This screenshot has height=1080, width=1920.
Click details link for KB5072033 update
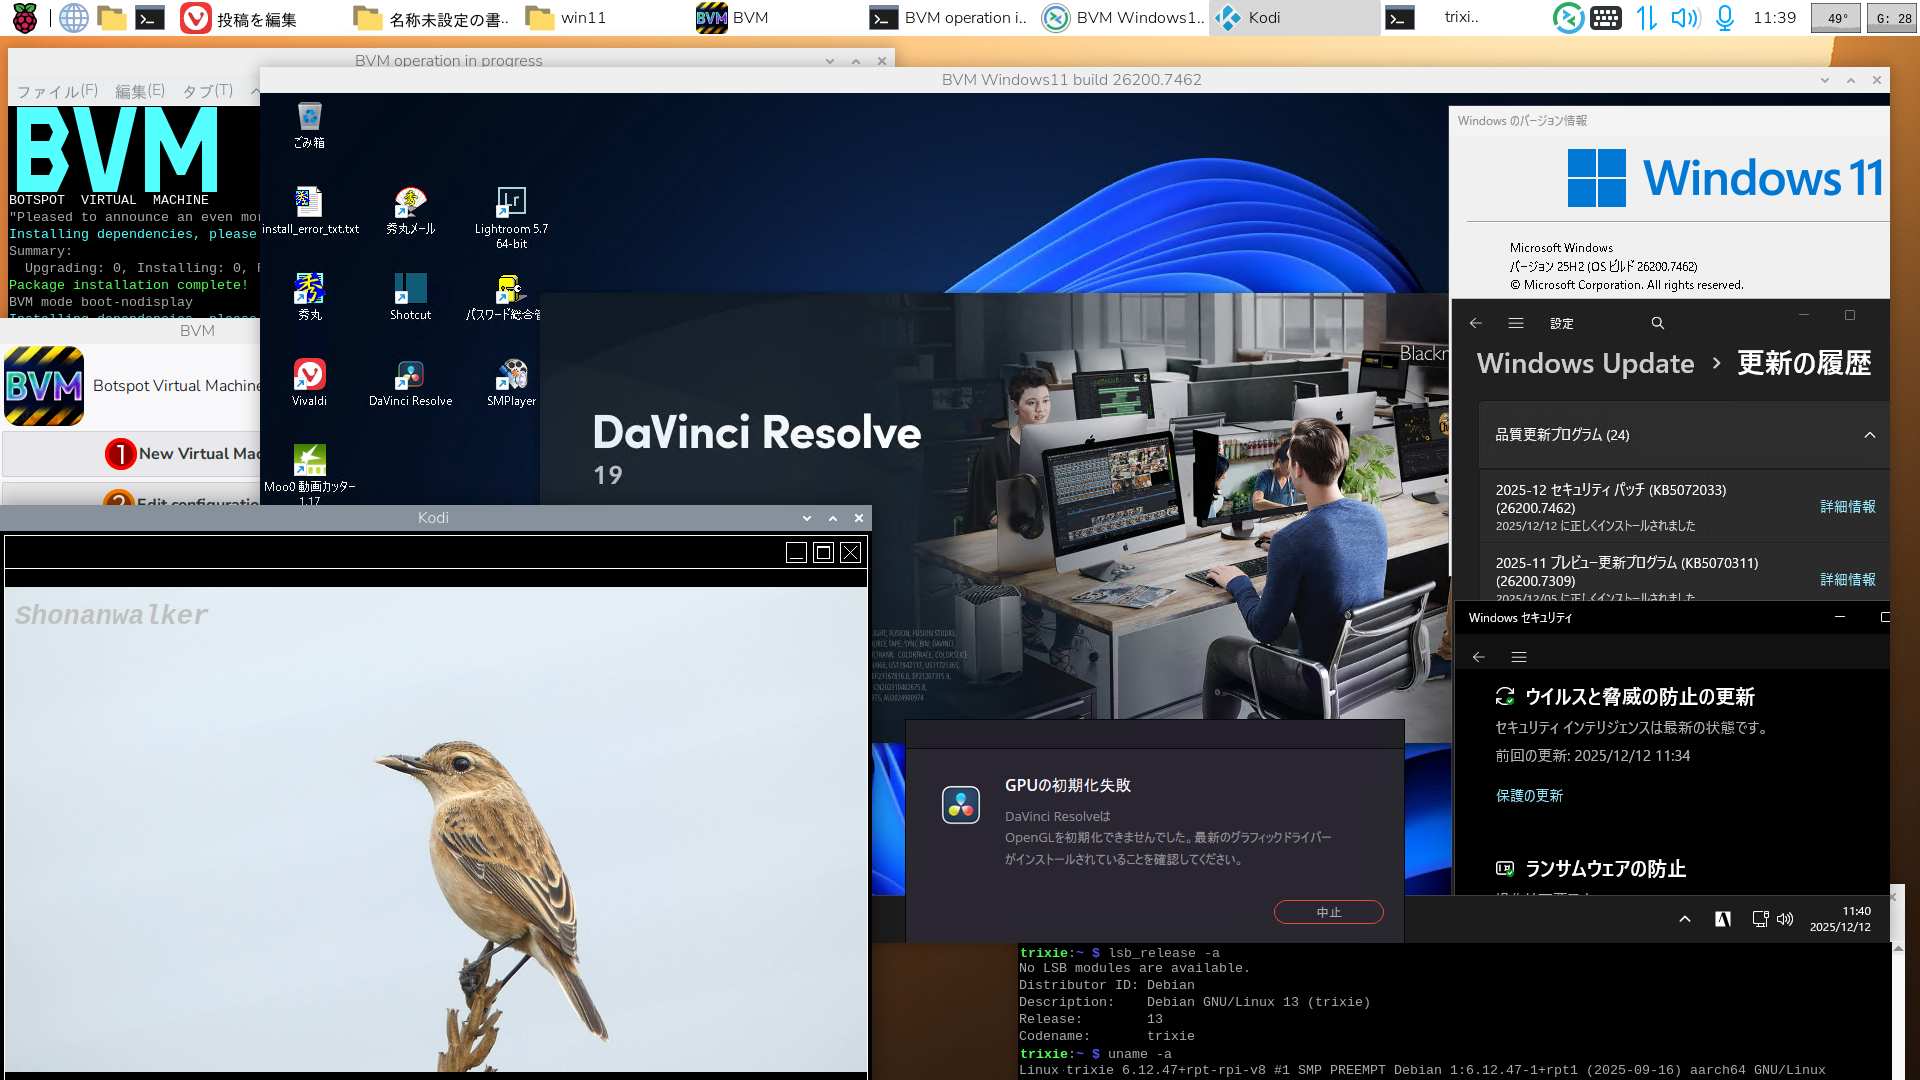(1847, 507)
